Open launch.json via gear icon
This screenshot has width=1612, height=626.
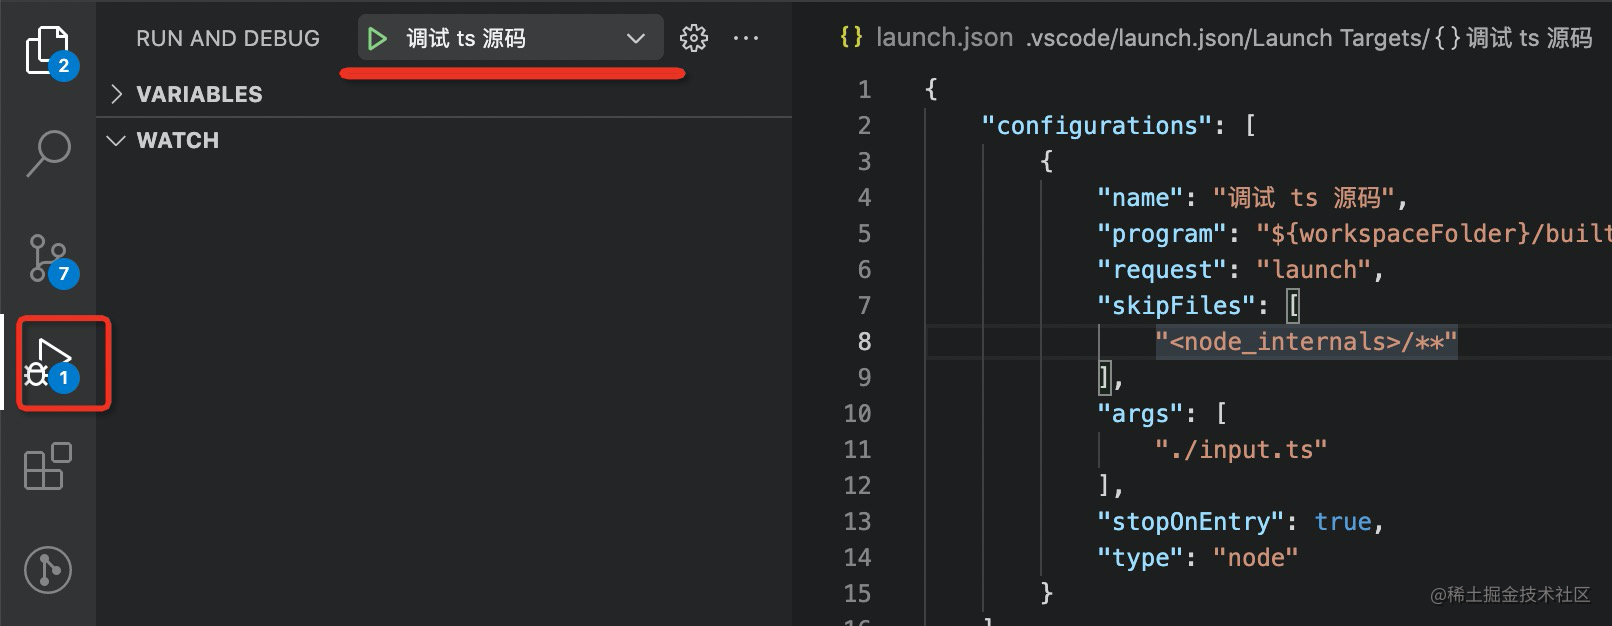[693, 39]
